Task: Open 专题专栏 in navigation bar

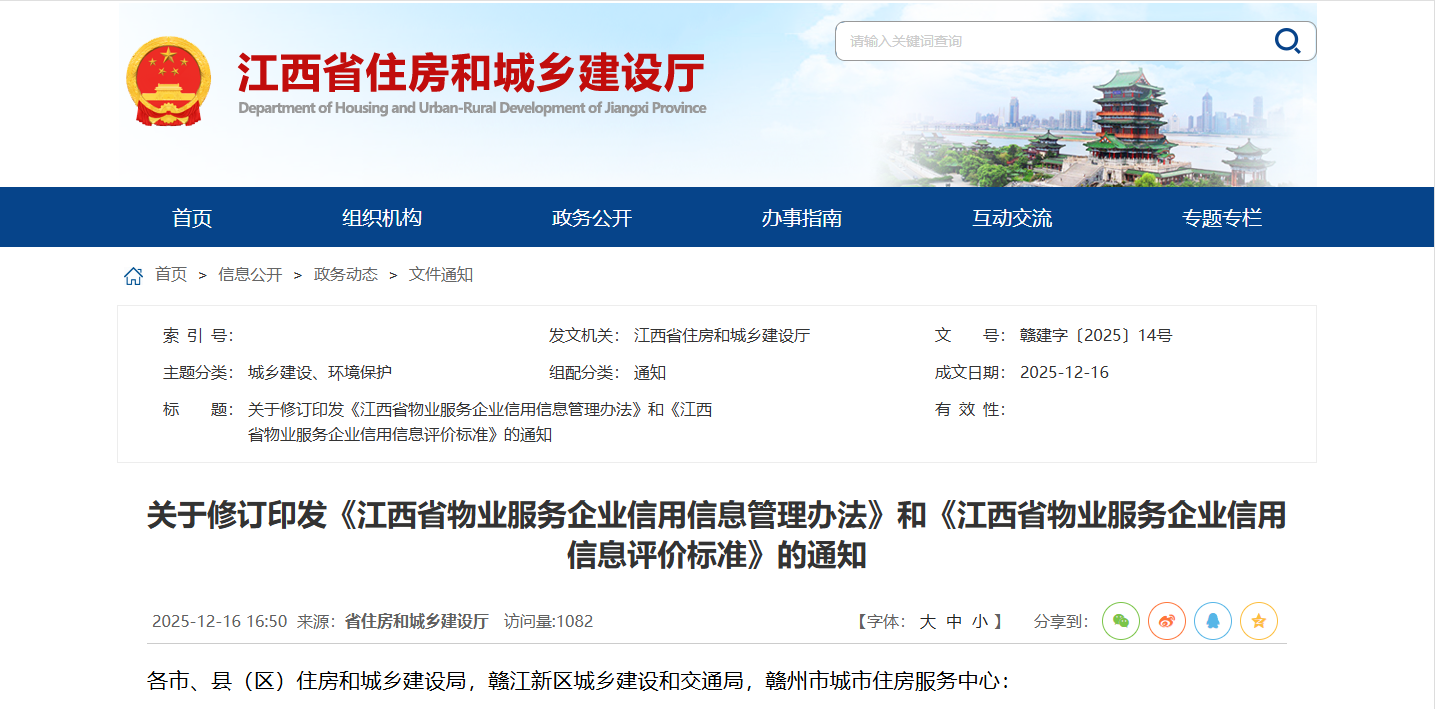Action: (1222, 218)
